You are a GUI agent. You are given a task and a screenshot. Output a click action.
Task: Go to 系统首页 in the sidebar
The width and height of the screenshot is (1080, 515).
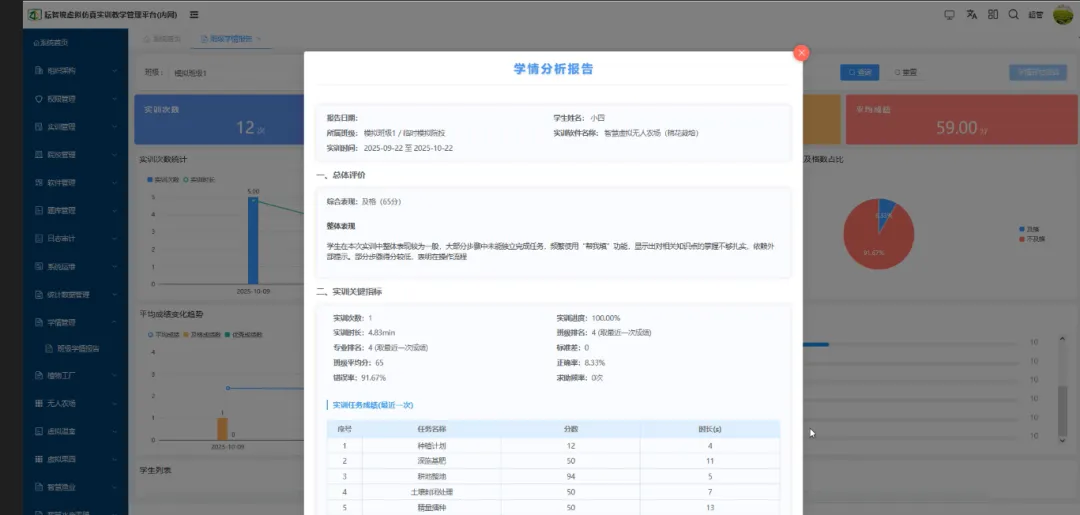click(x=51, y=43)
